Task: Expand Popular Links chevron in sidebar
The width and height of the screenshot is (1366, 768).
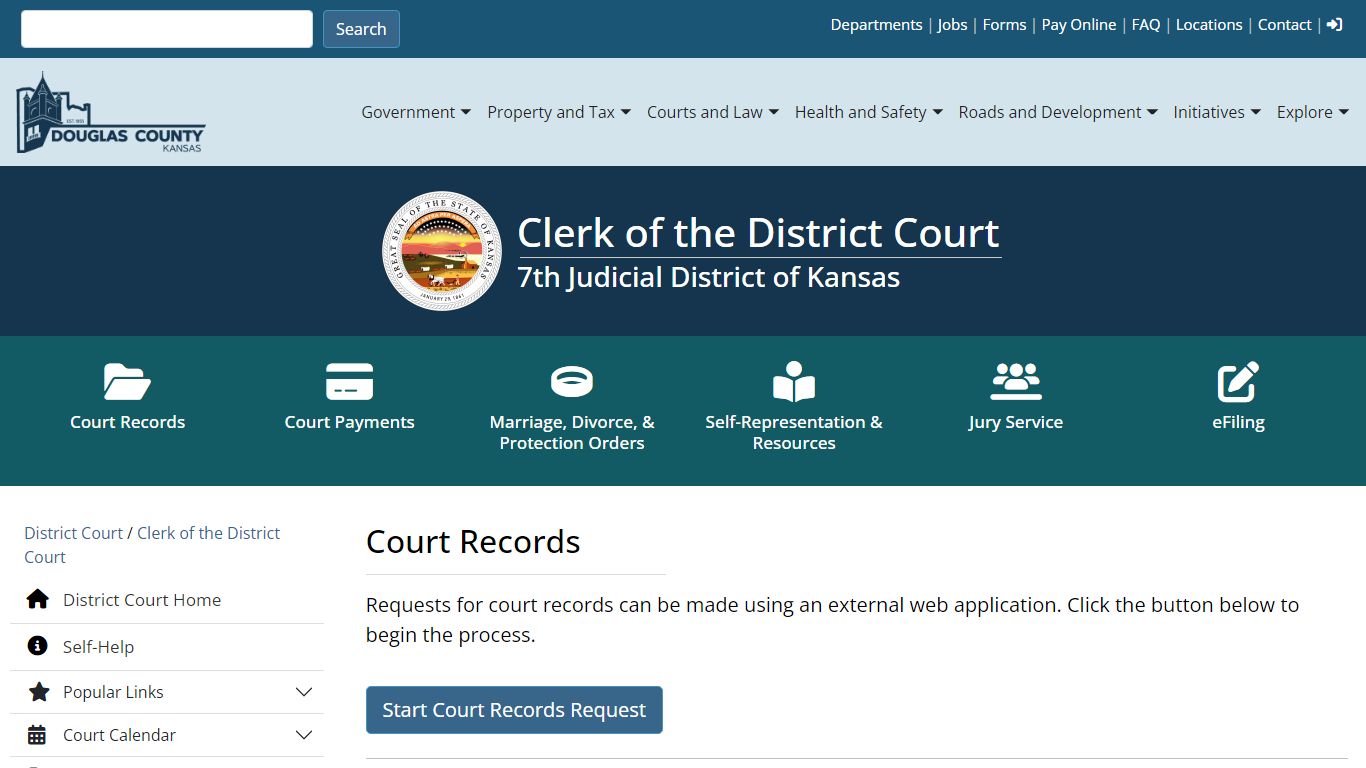Action: pos(304,692)
